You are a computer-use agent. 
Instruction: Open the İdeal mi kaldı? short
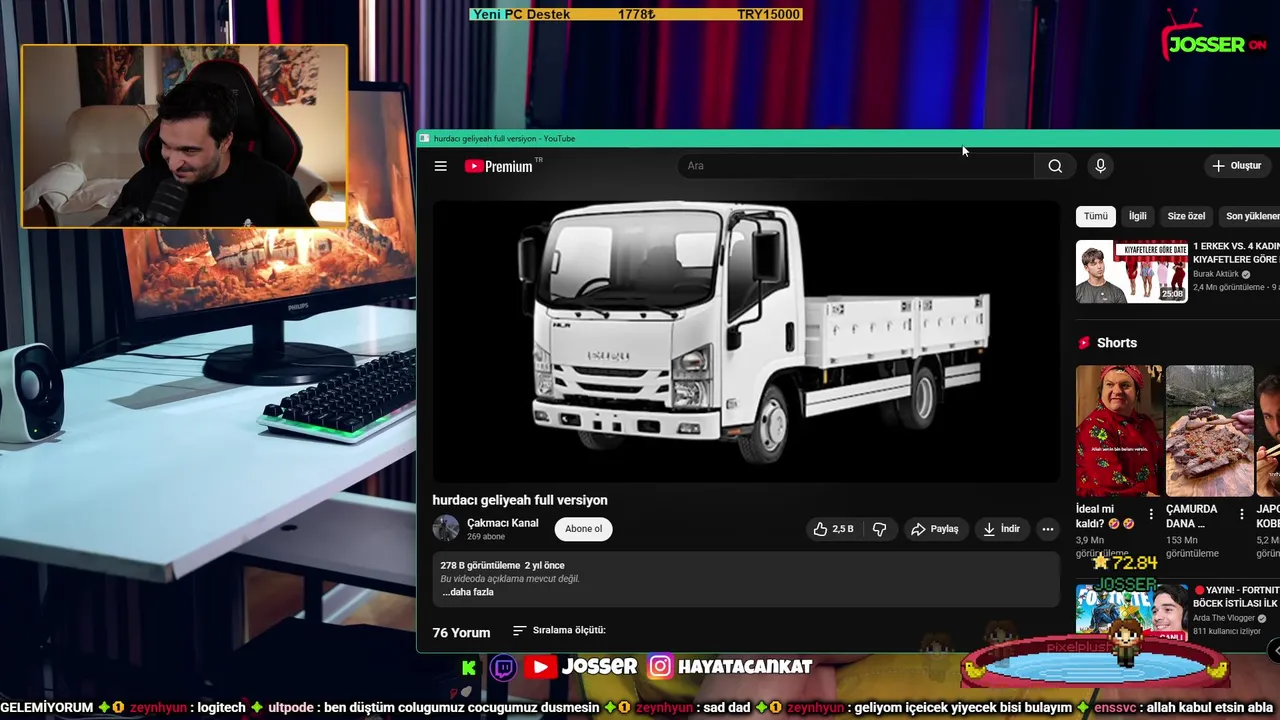click(1119, 431)
